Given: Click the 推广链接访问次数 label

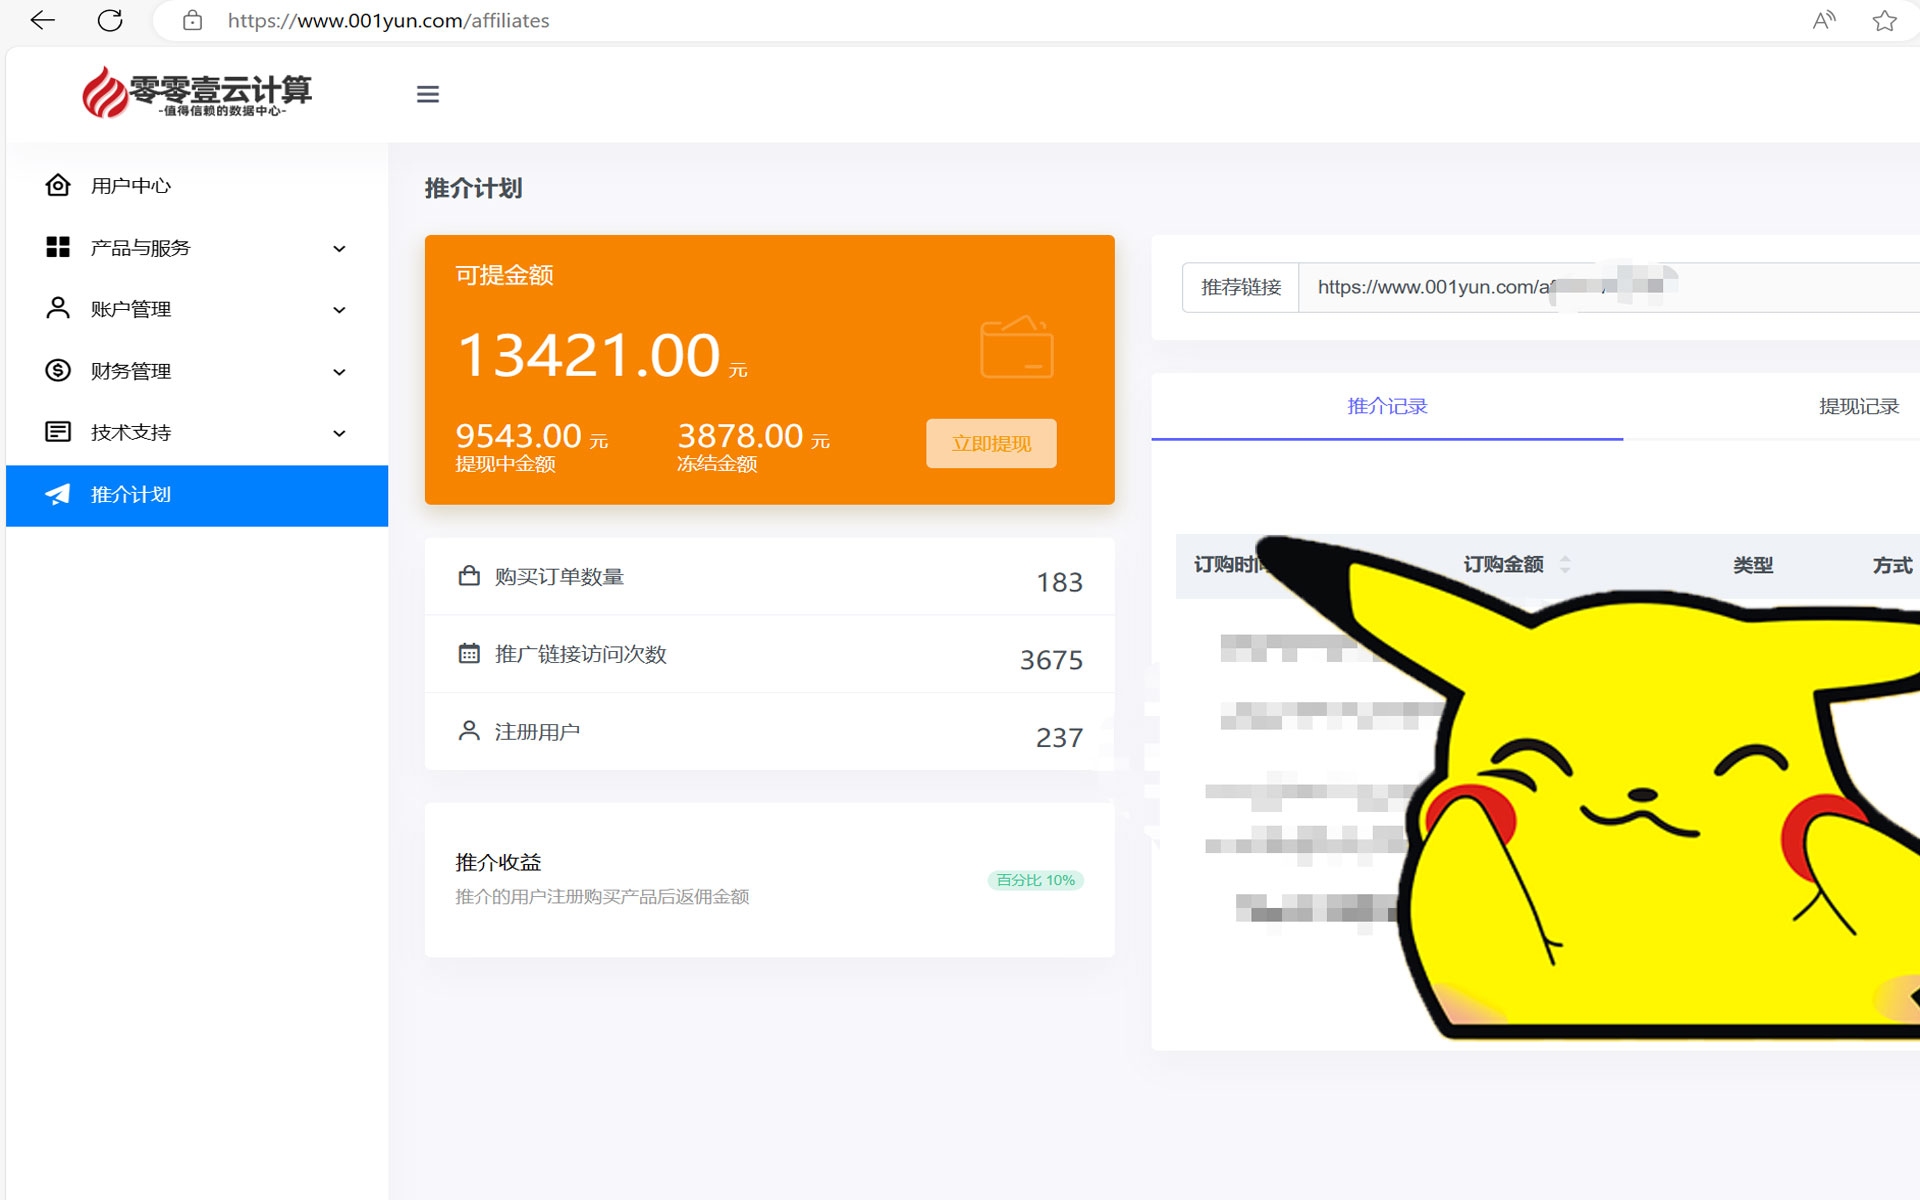Looking at the screenshot, I should coord(580,654).
